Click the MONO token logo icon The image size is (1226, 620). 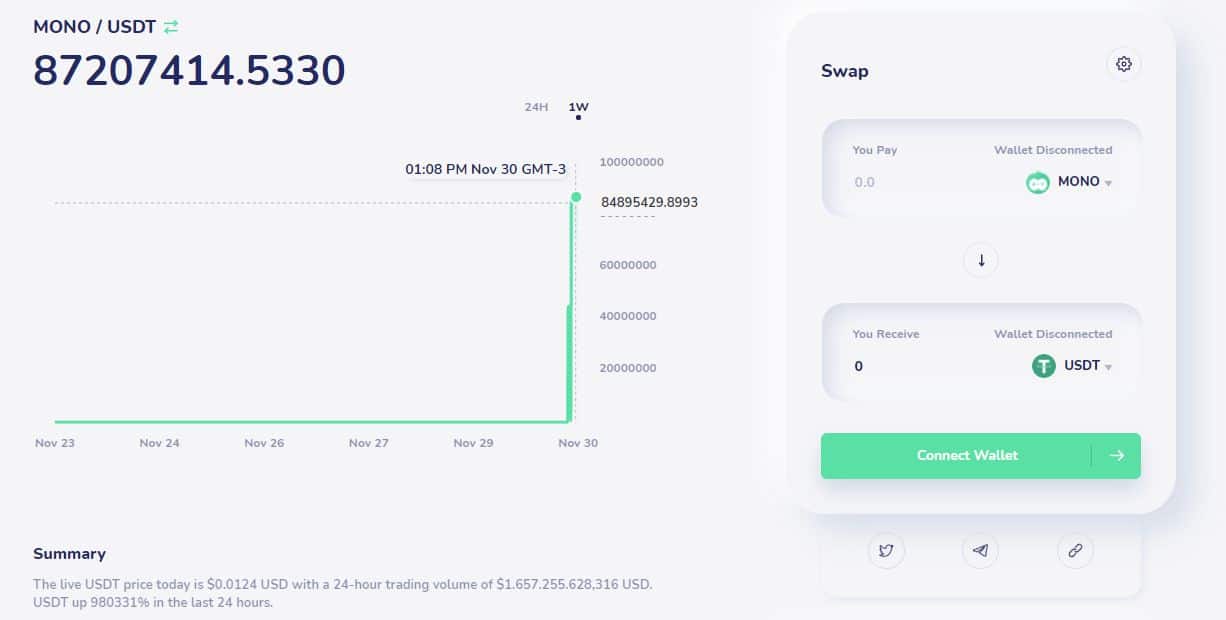pos(1038,182)
